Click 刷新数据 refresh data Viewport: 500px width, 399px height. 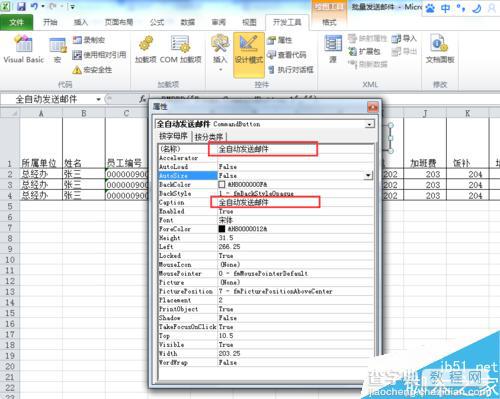pos(368,64)
